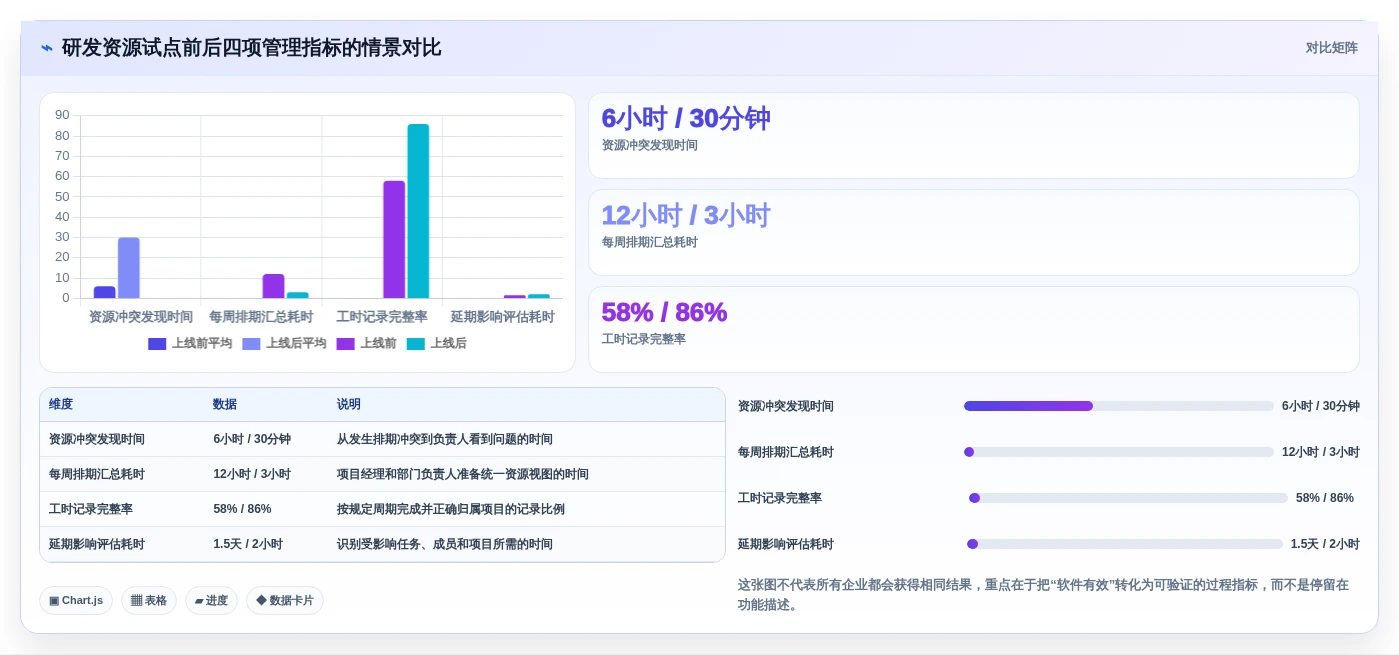
Task: Click the 进度 tag chip
Action: pos(211,601)
